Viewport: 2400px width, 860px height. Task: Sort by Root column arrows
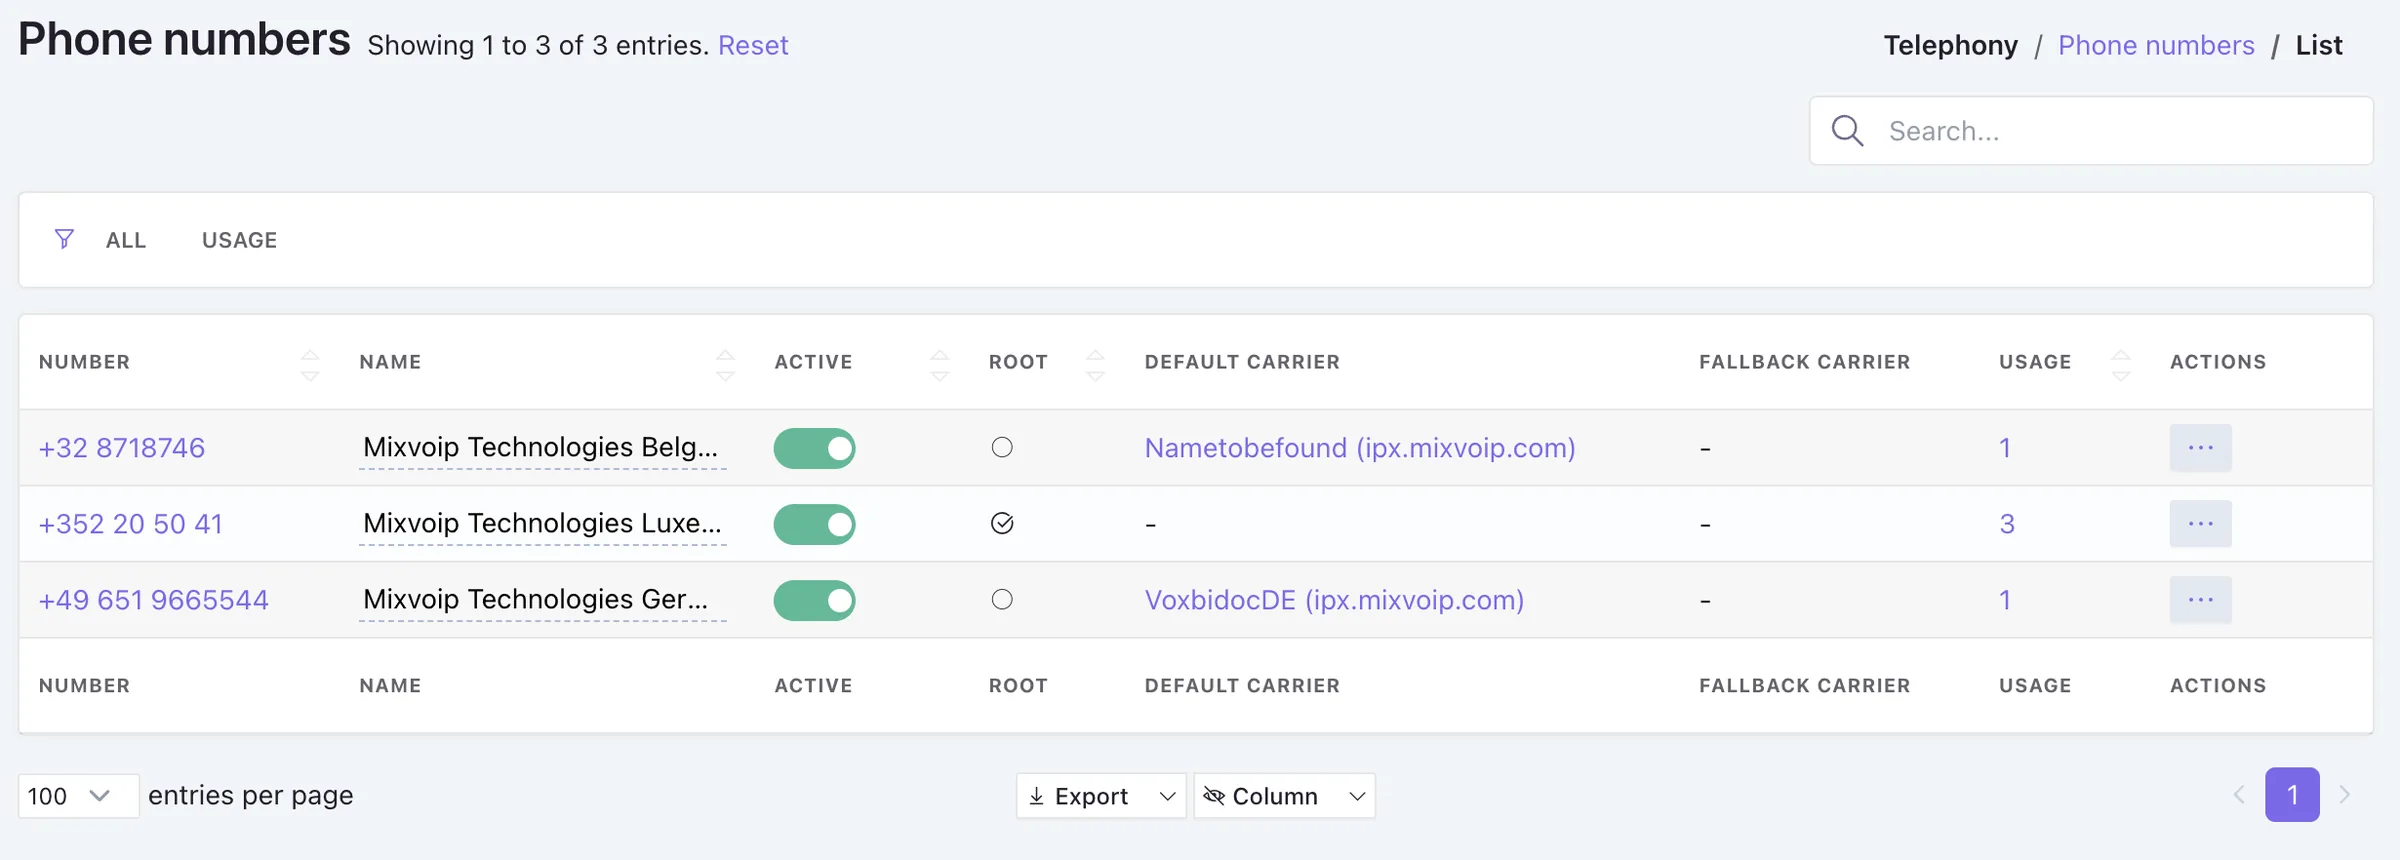coord(1095,364)
